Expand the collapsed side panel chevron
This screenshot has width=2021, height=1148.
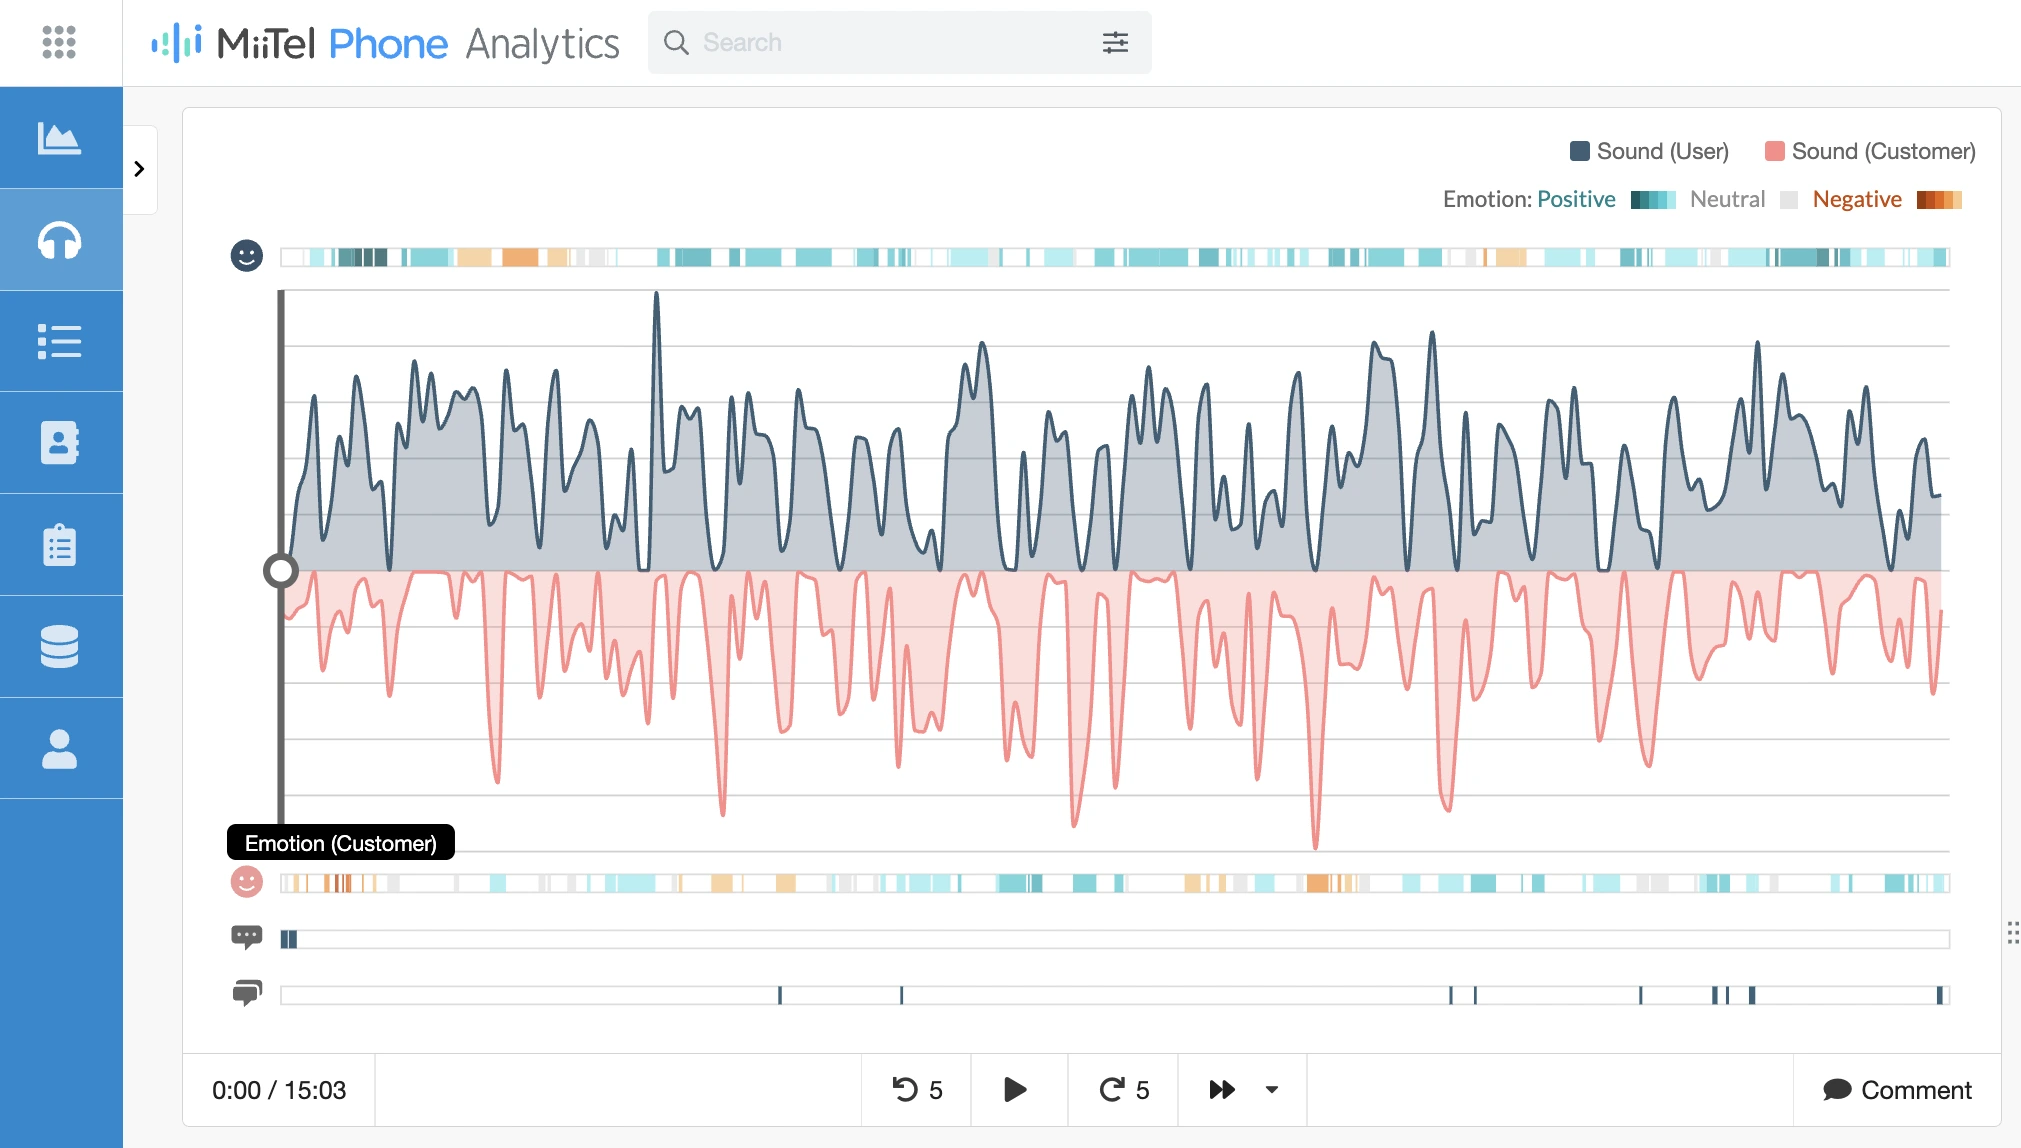pyautogui.click(x=140, y=169)
